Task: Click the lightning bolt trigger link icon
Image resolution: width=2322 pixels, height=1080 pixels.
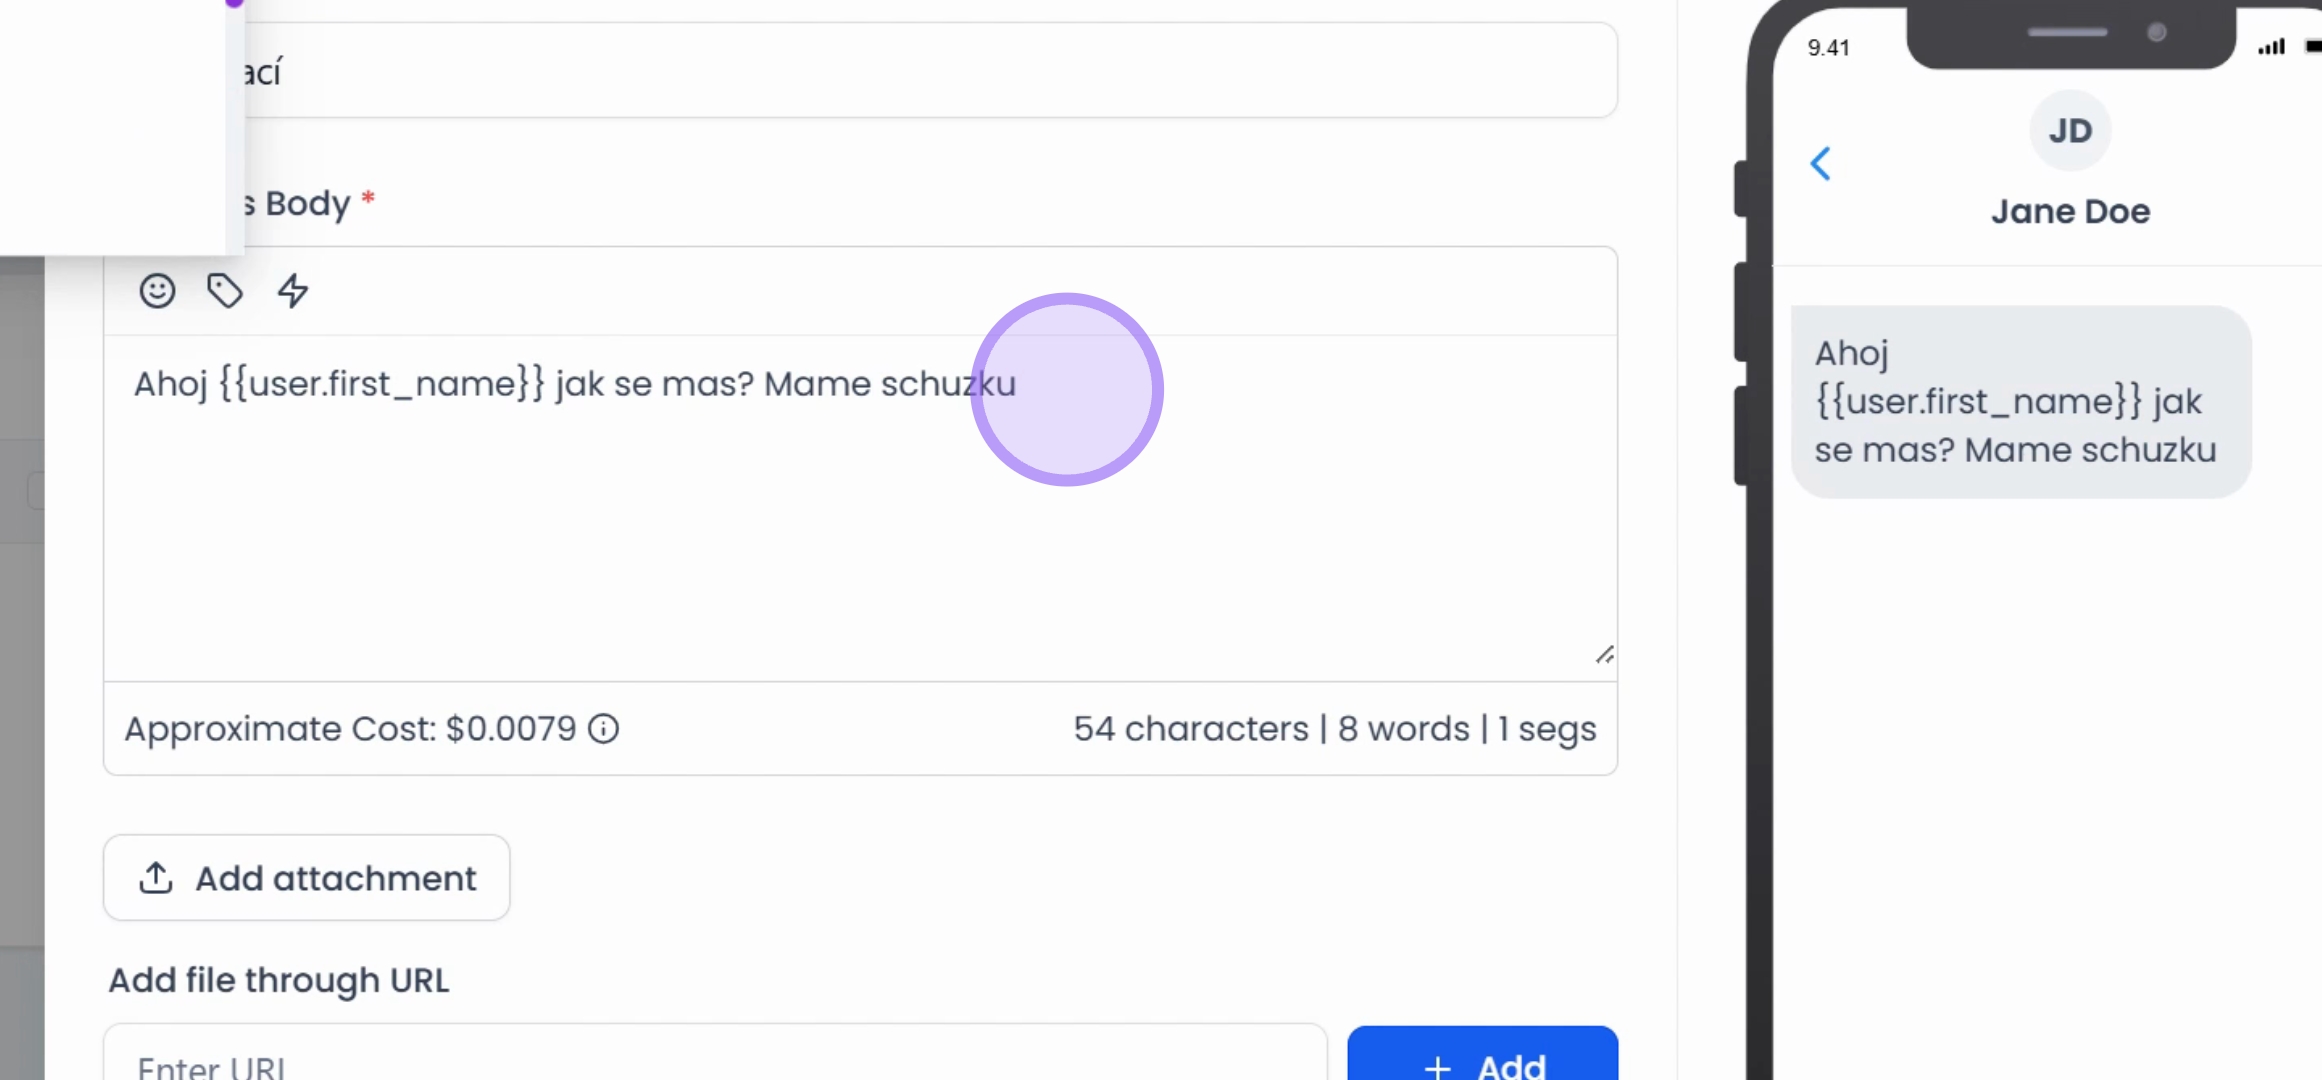Action: tap(293, 291)
